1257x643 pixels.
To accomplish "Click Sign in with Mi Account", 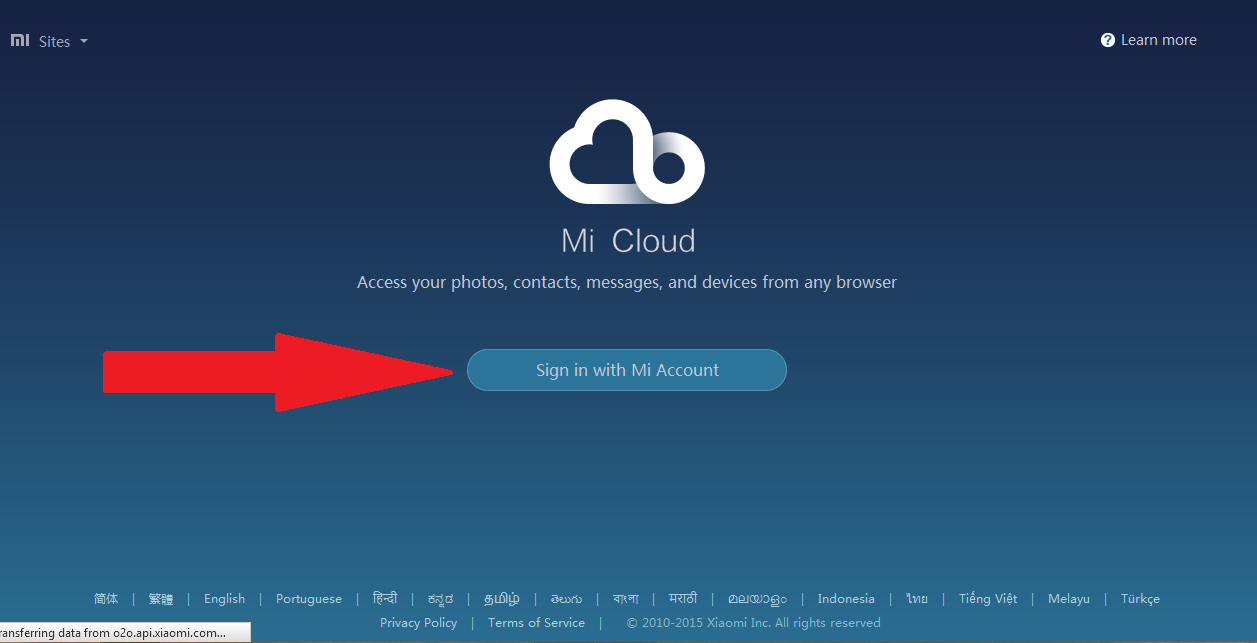I will [627, 370].
